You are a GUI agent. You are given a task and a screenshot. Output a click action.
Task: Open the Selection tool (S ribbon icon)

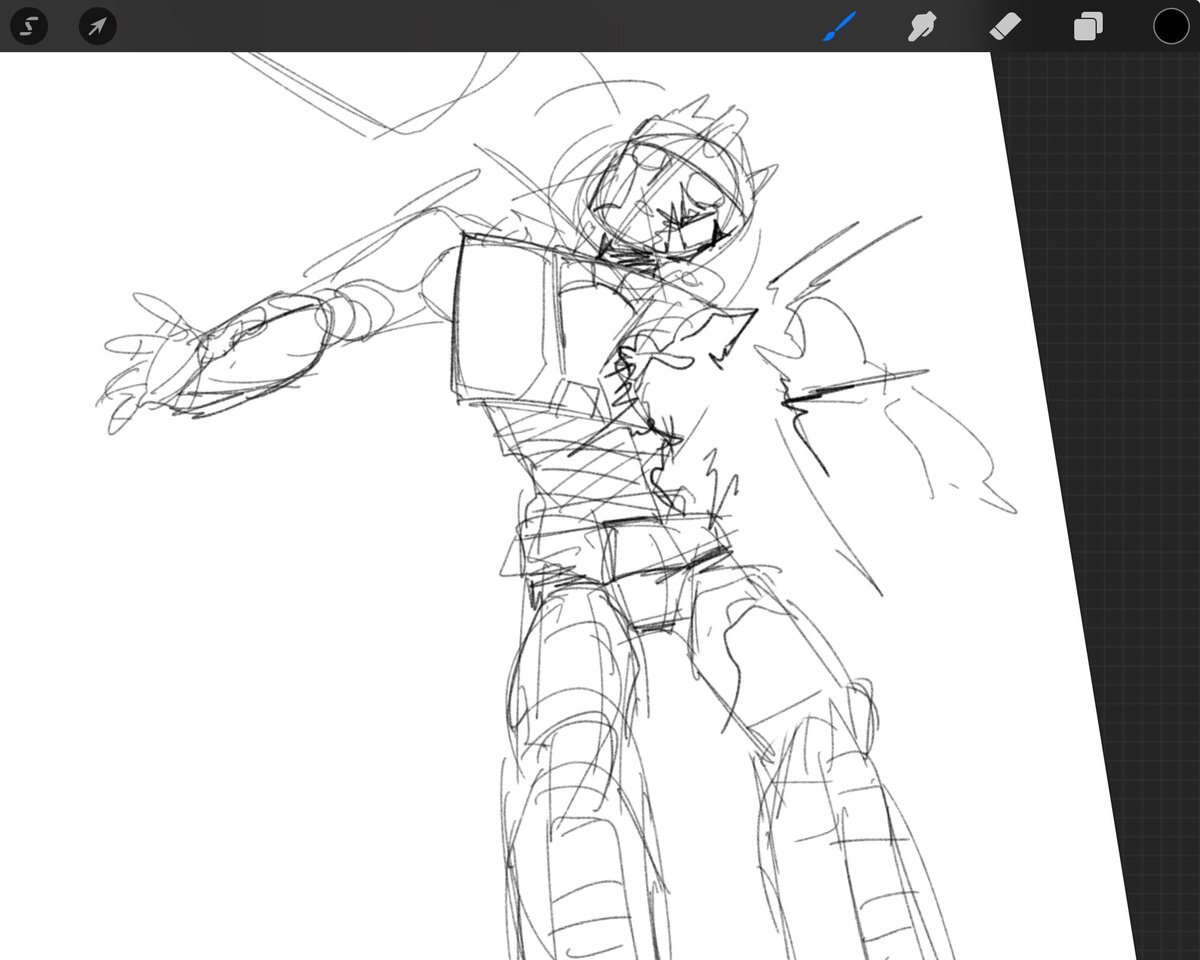[x=29, y=26]
